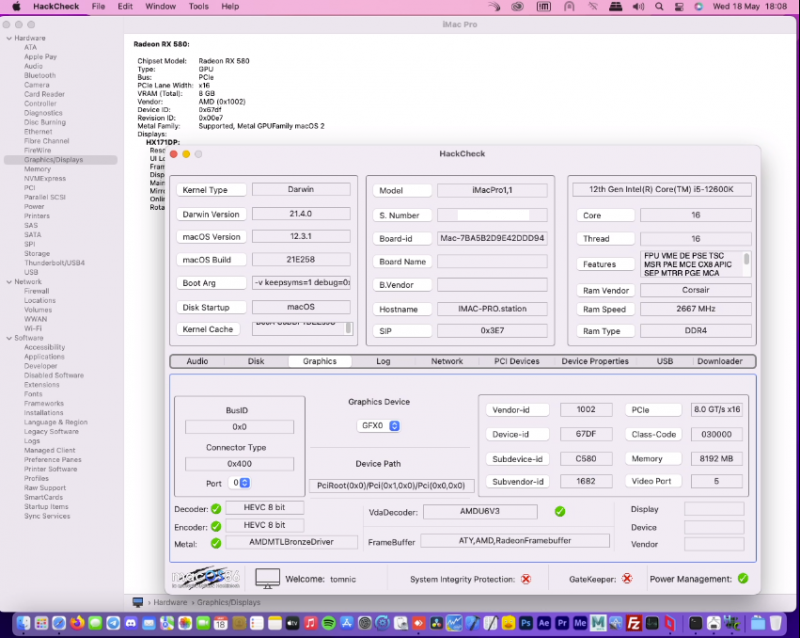Image resolution: width=800 pixels, height=638 pixels.
Task: Click the GateKeeper red X status icon
Action: pos(627,579)
